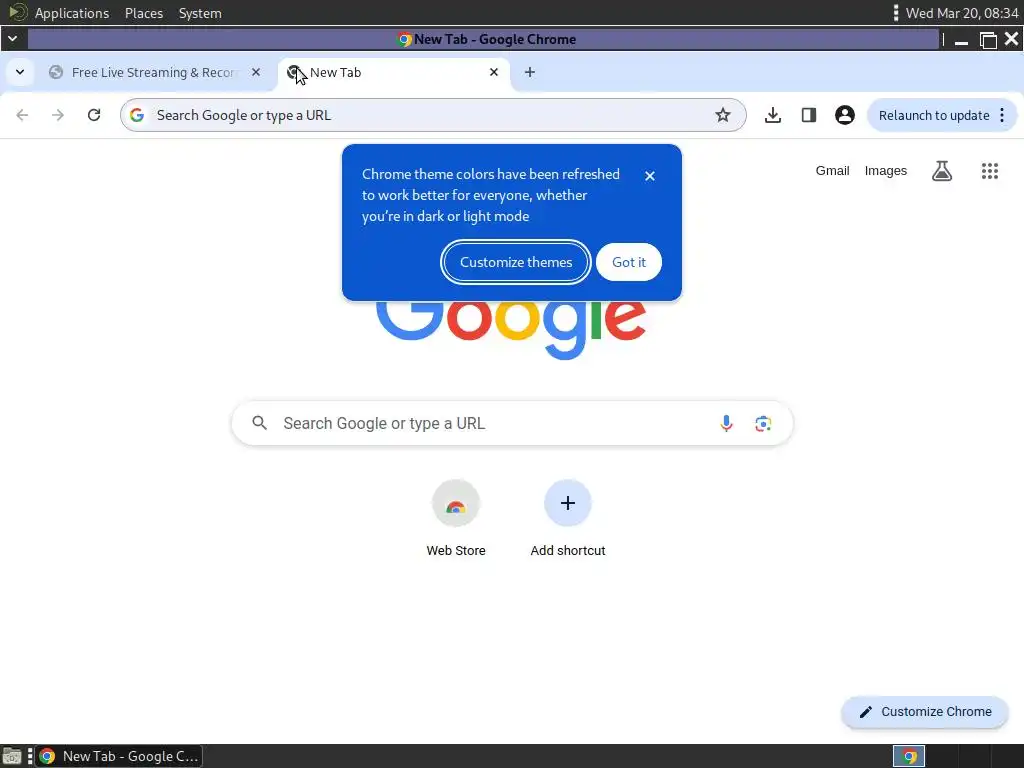This screenshot has height=768, width=1024.
Task: Open the Chrome three-dot menu
Action: [1002, 115]
